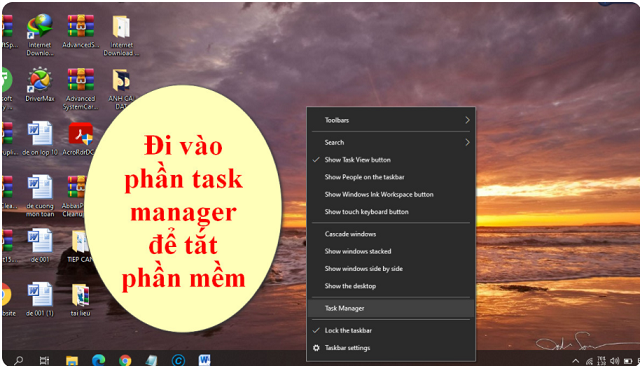Expand the Search submenu arrow

(x=467, y=142)
